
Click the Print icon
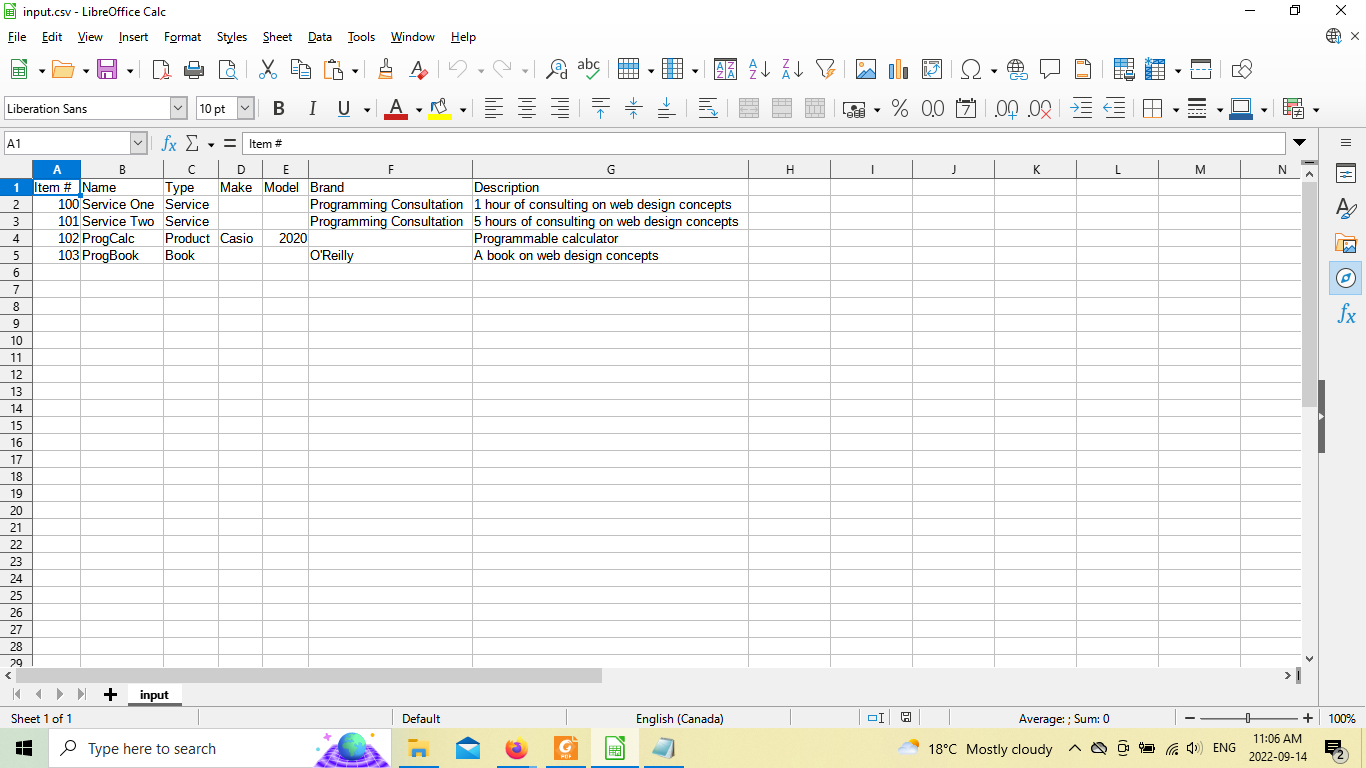[194, 69]
